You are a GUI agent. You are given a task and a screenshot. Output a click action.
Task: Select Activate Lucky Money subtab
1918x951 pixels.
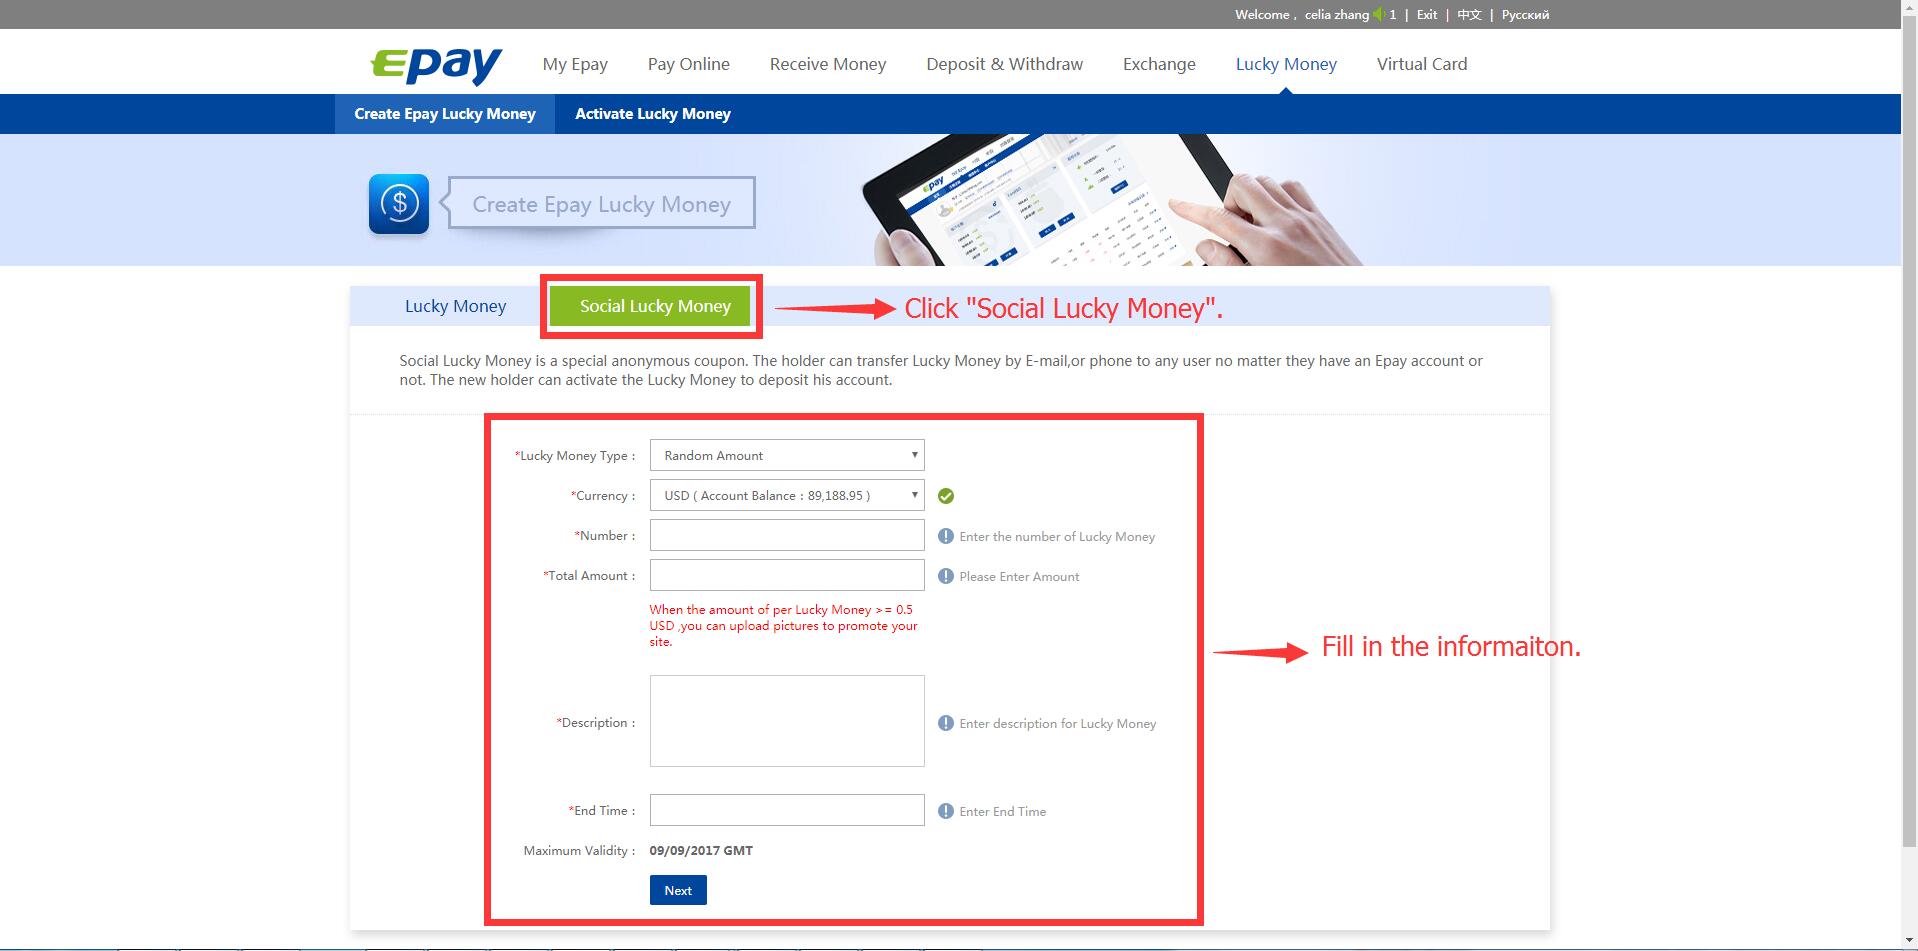pyautogui.click(x=653, y=114)
